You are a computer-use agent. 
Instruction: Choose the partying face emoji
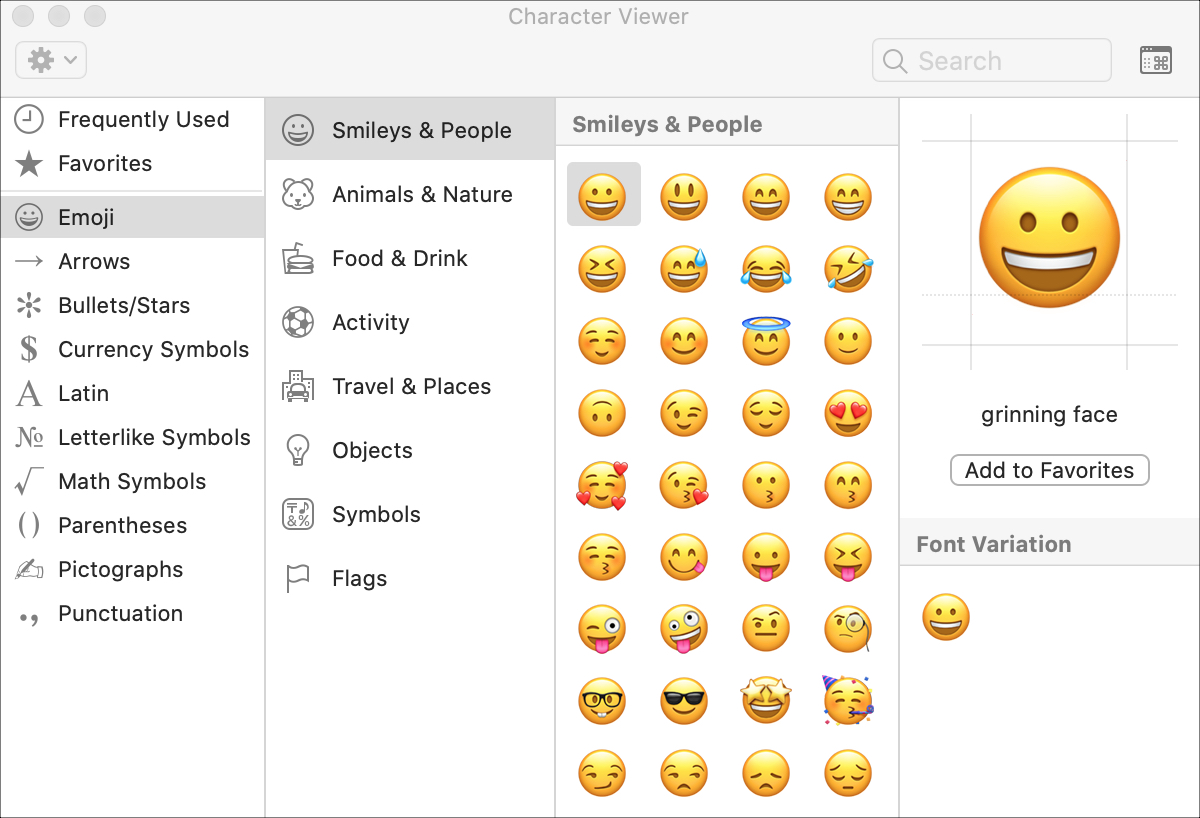[x=848, y=700]
